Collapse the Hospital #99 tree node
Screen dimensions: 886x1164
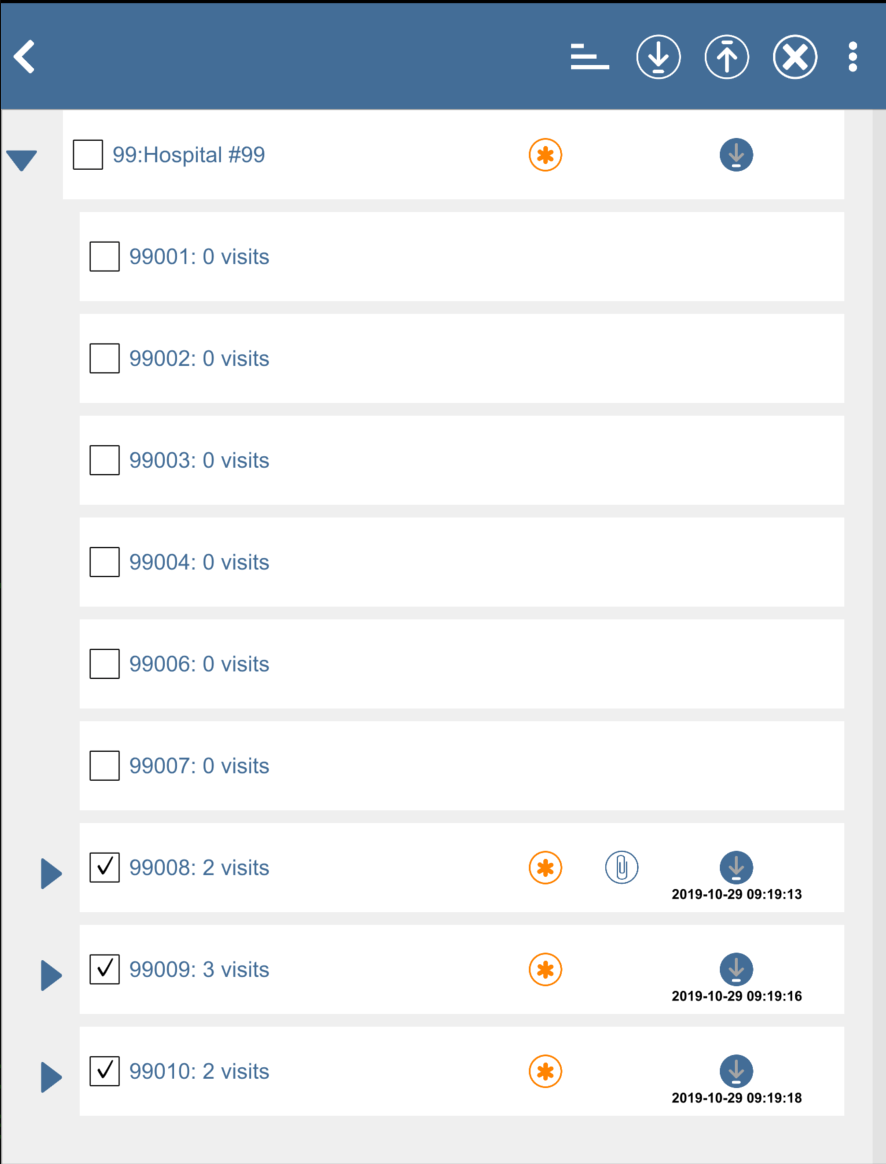click(x=22, y=160)
